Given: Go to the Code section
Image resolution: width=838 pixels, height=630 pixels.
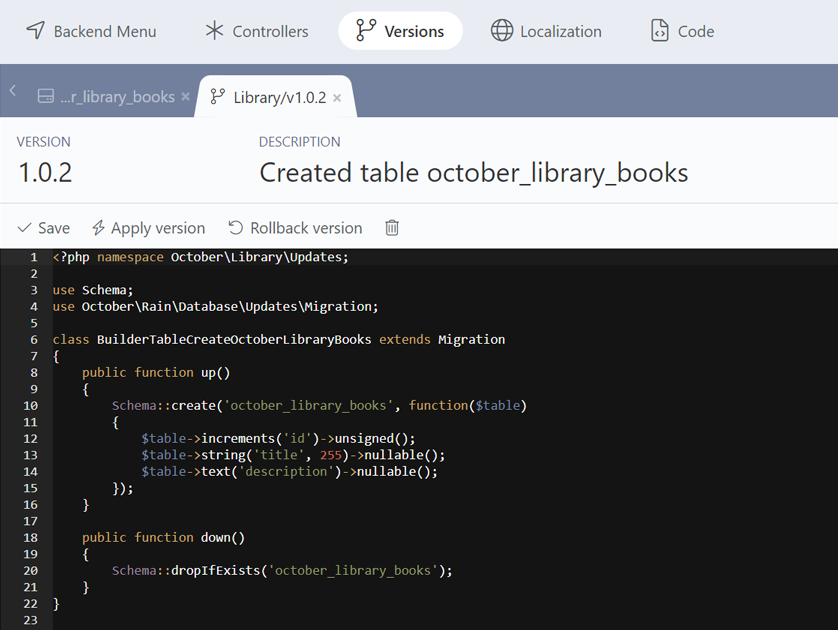Looking at the screenshot, I should [682, 31].
